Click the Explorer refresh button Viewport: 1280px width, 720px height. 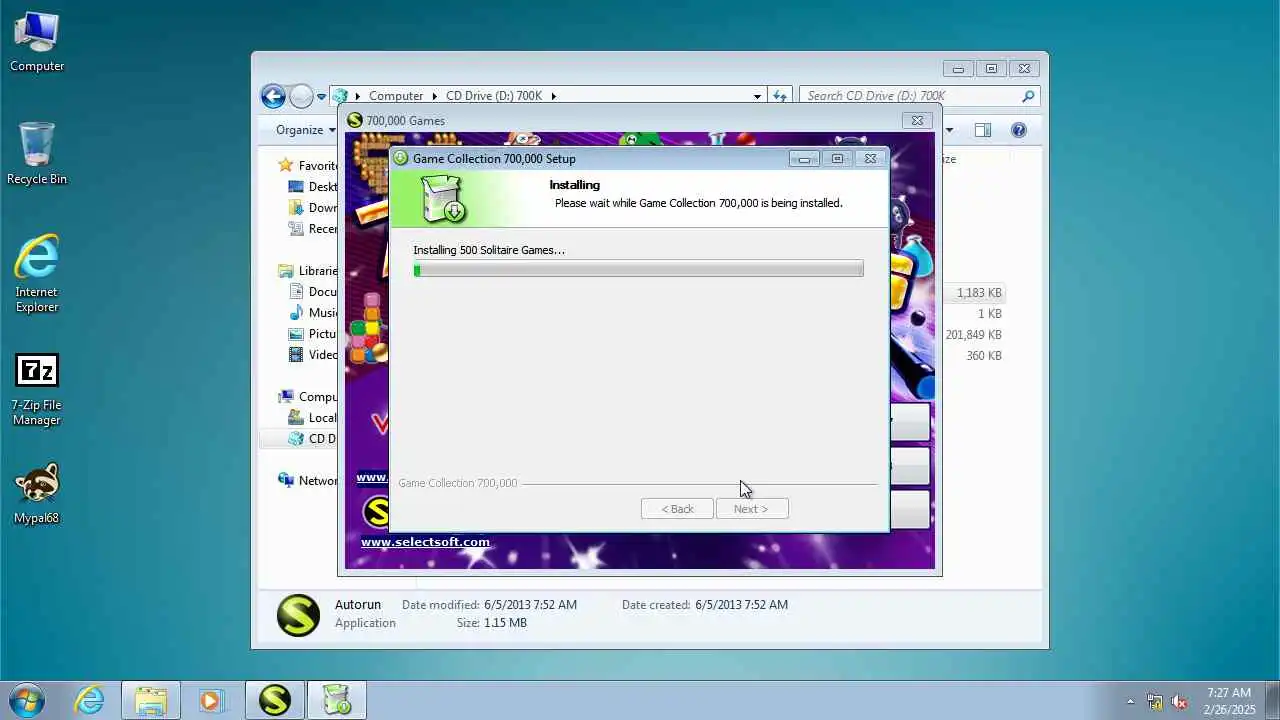tap(781, 96)
